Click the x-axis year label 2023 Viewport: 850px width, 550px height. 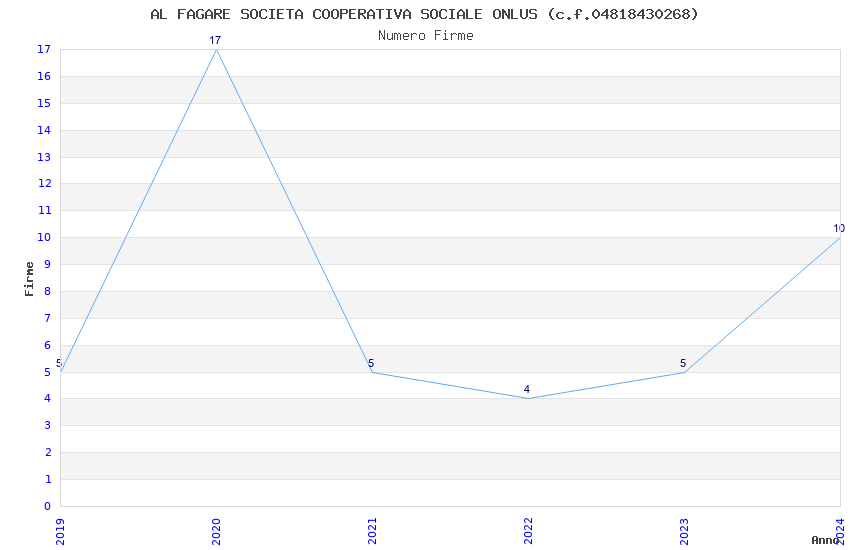pos(685,532)
